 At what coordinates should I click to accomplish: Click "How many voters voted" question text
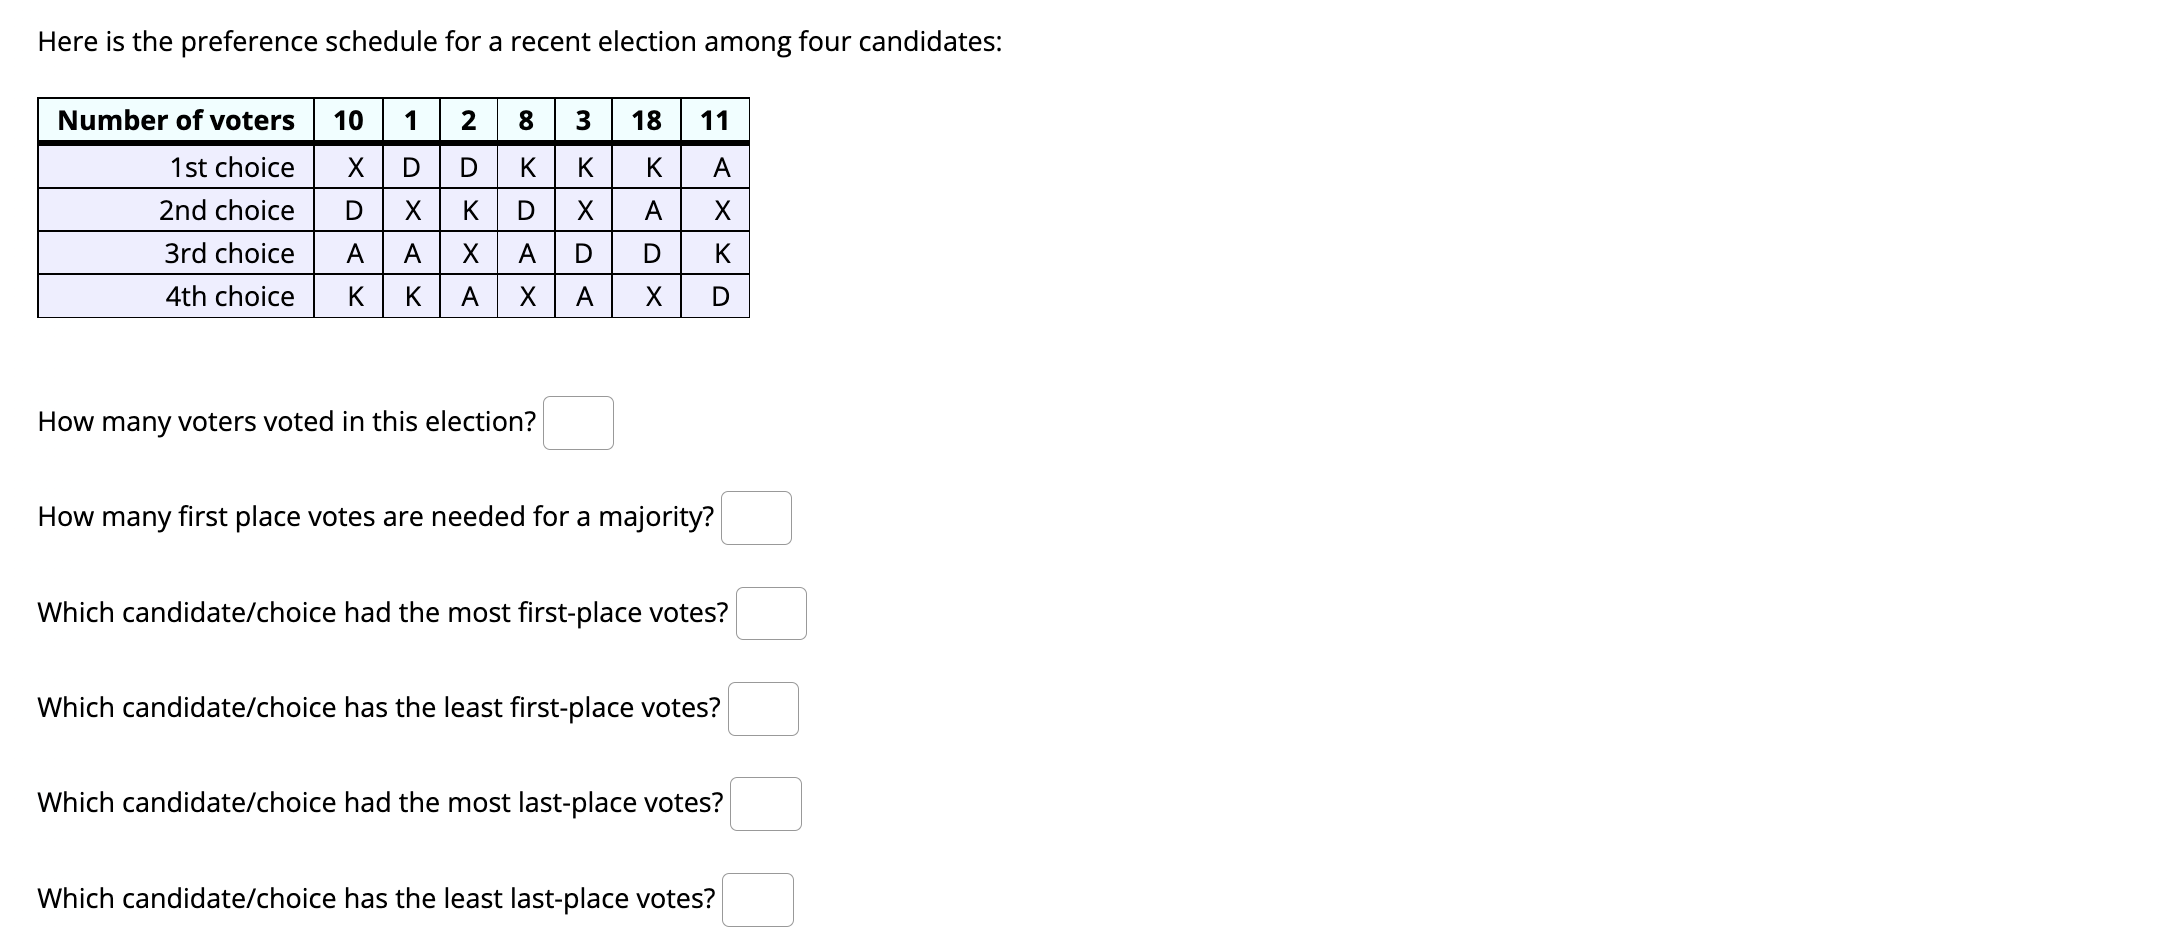tap(287, 422)
